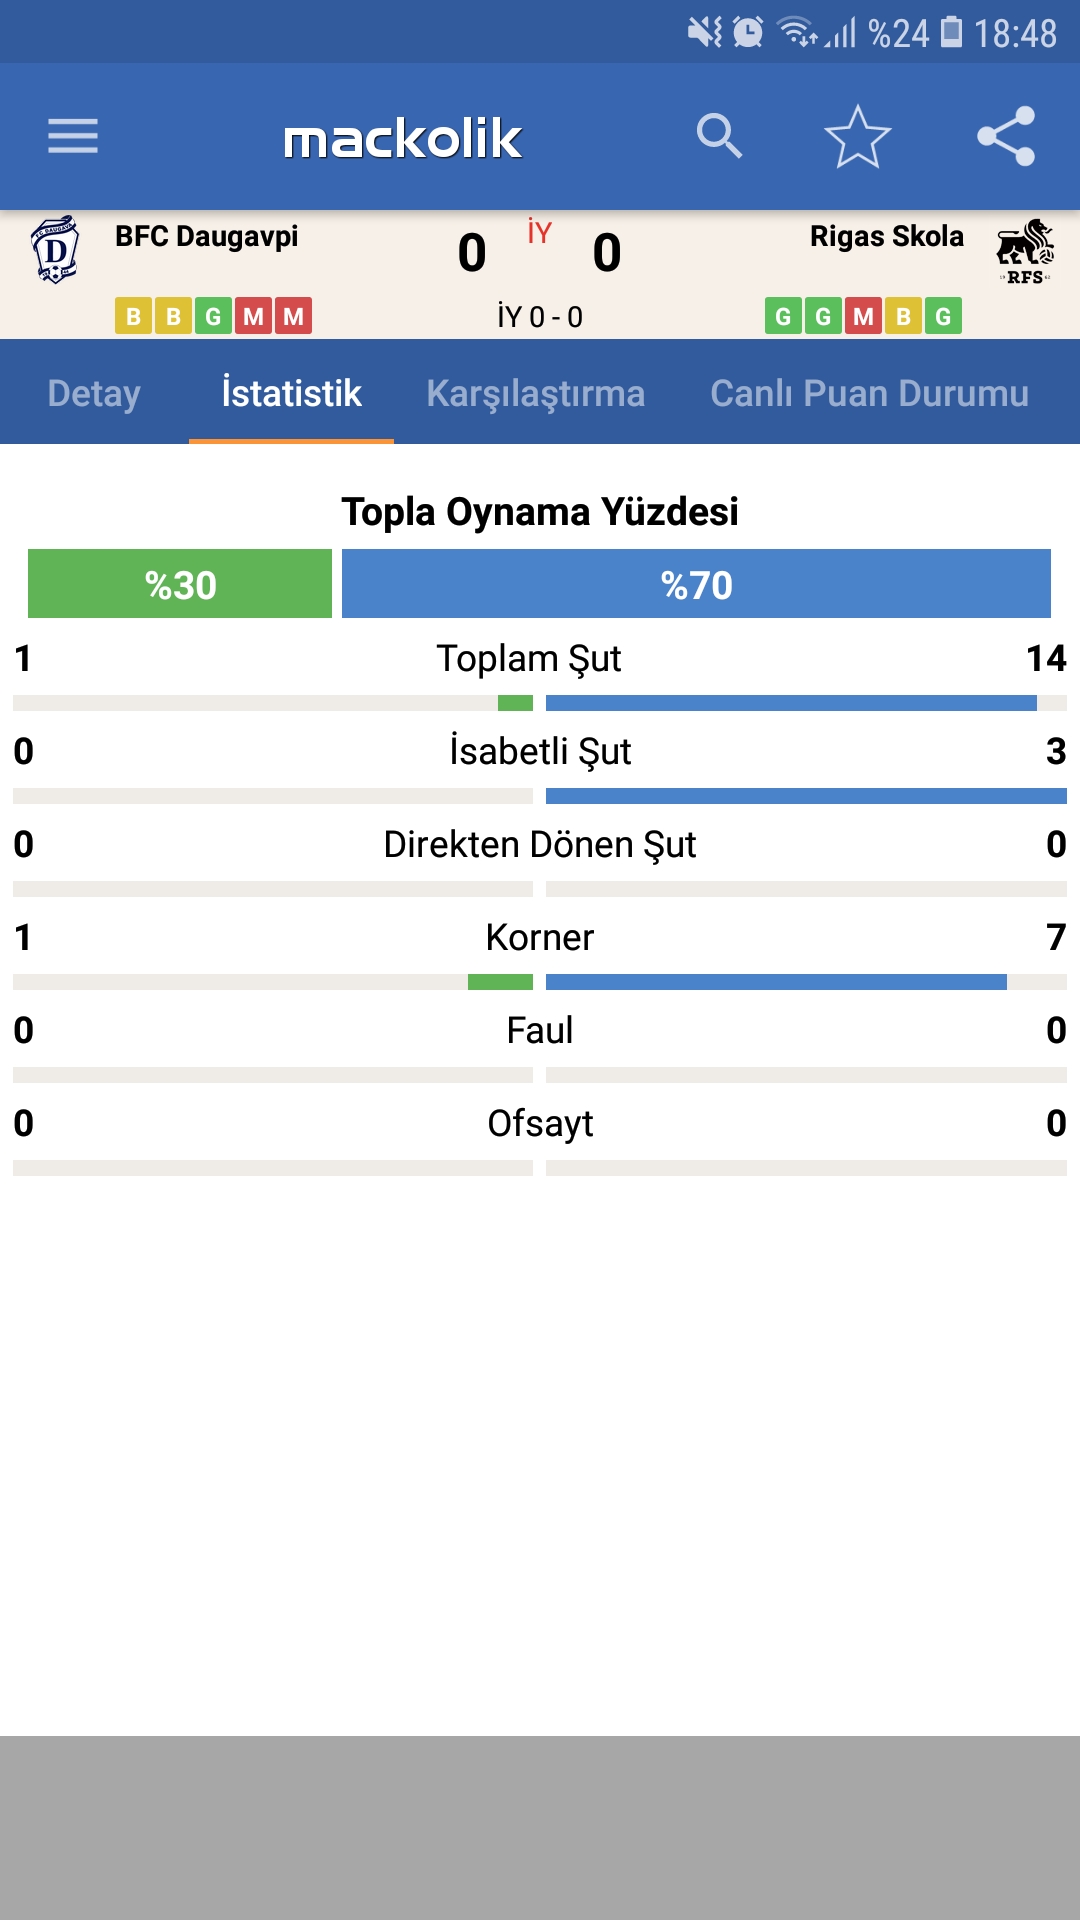Add match to favorites with star icon
Viewport: 1080px width, 1920px height.
point(858,136)
